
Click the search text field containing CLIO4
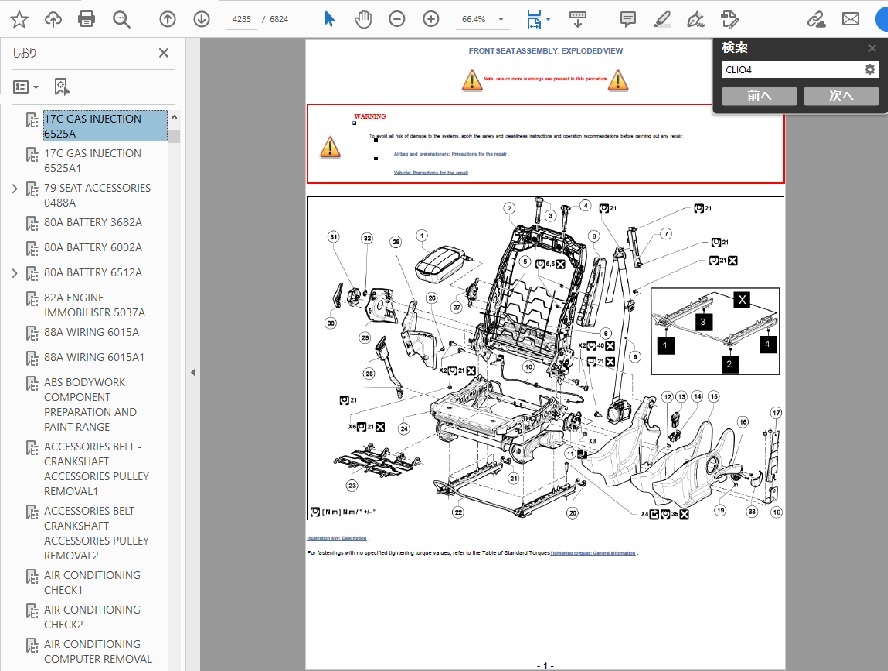click(x=792, y=70)
